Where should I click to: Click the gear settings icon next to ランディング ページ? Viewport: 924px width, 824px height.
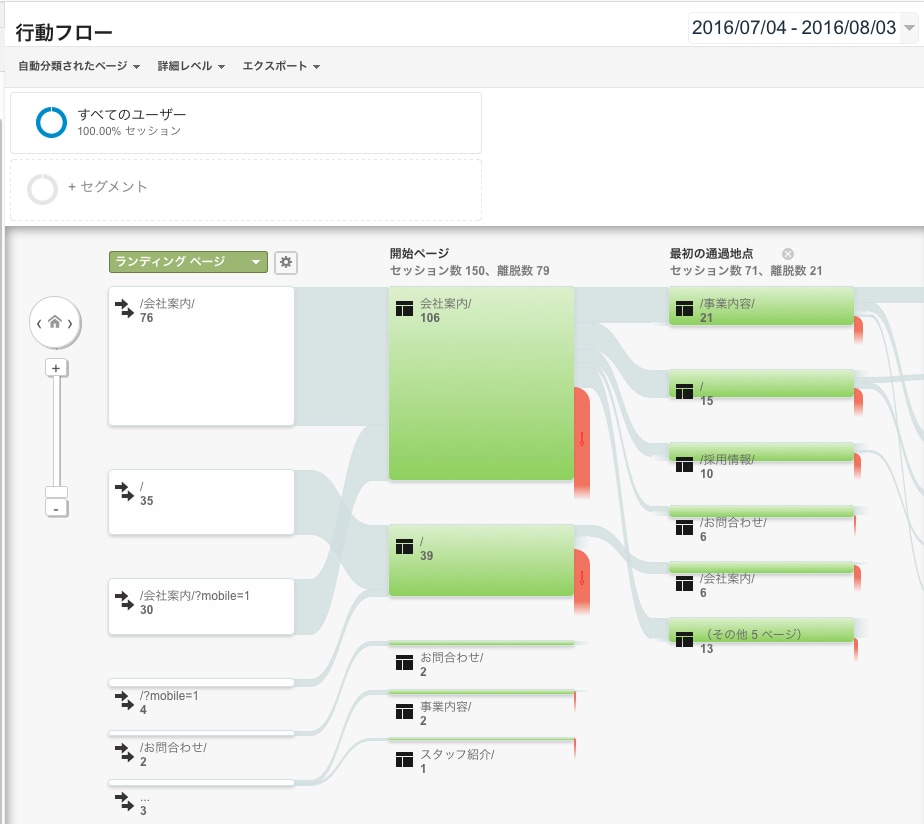[286, 262]
